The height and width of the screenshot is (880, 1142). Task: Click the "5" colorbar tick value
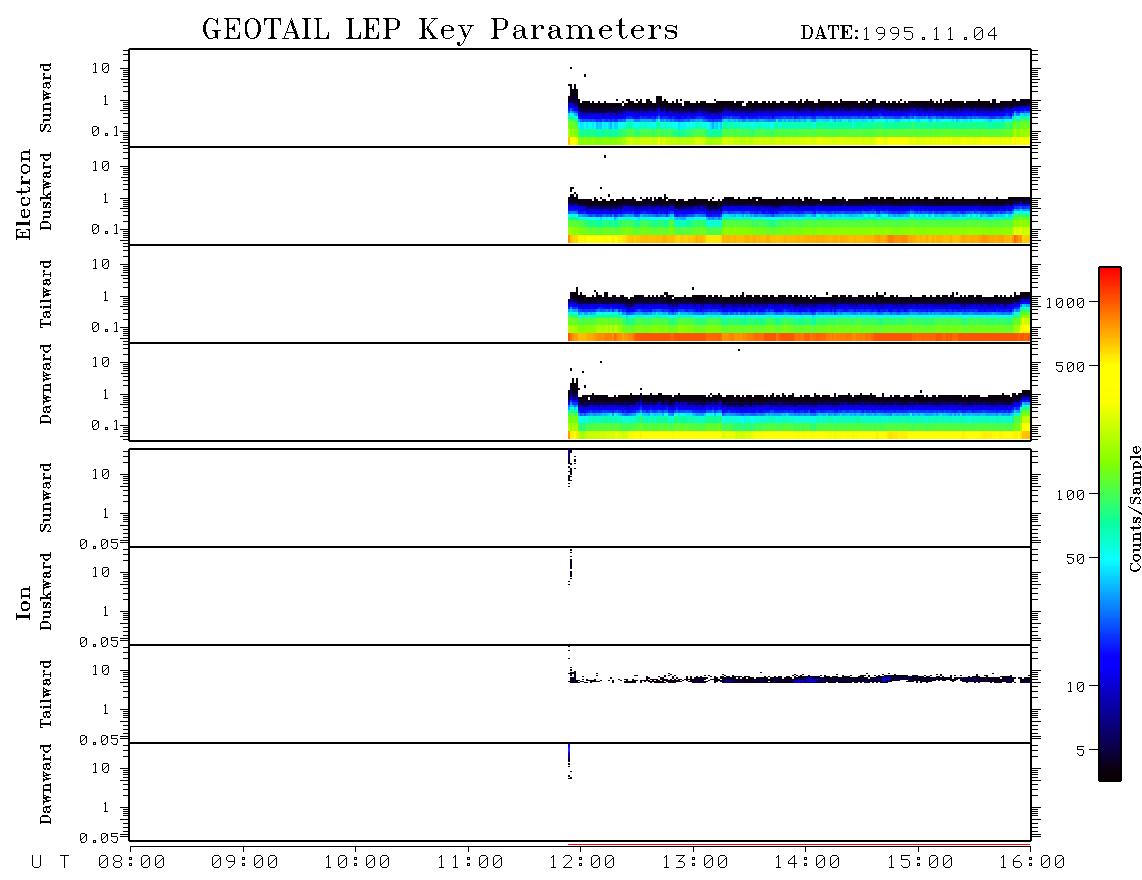[x=1080, y=751]
